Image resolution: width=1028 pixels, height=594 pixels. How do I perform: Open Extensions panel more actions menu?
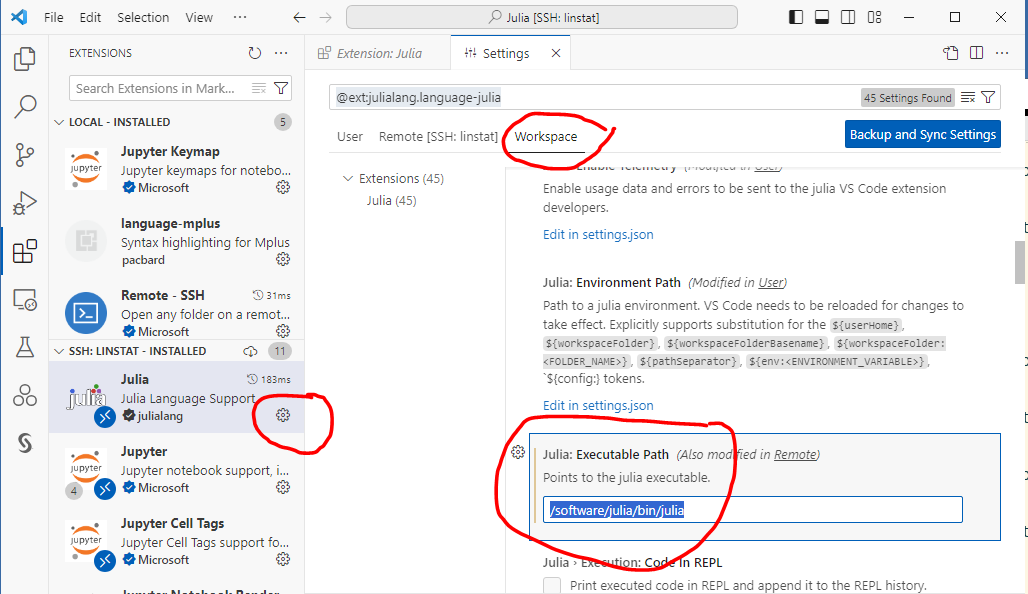[x=281, y=53]
